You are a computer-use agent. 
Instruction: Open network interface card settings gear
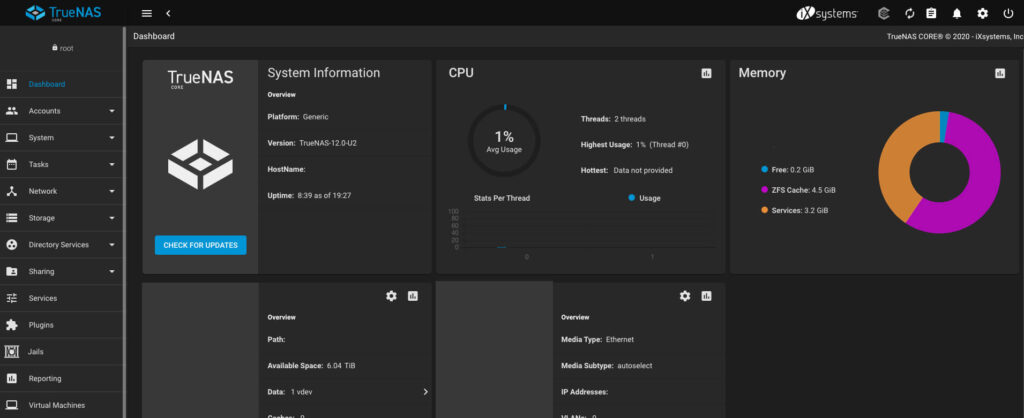coord(684,296)
